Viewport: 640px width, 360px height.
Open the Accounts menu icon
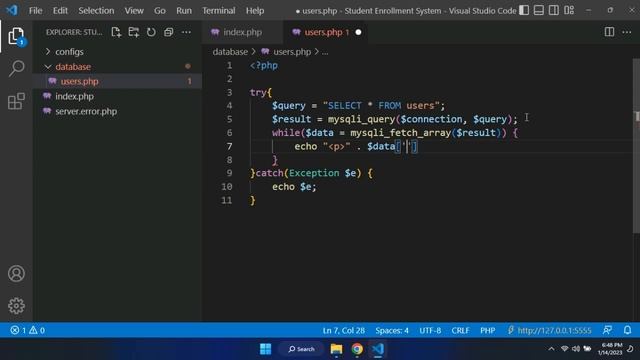pyautogui.click(x=16, y=273)
